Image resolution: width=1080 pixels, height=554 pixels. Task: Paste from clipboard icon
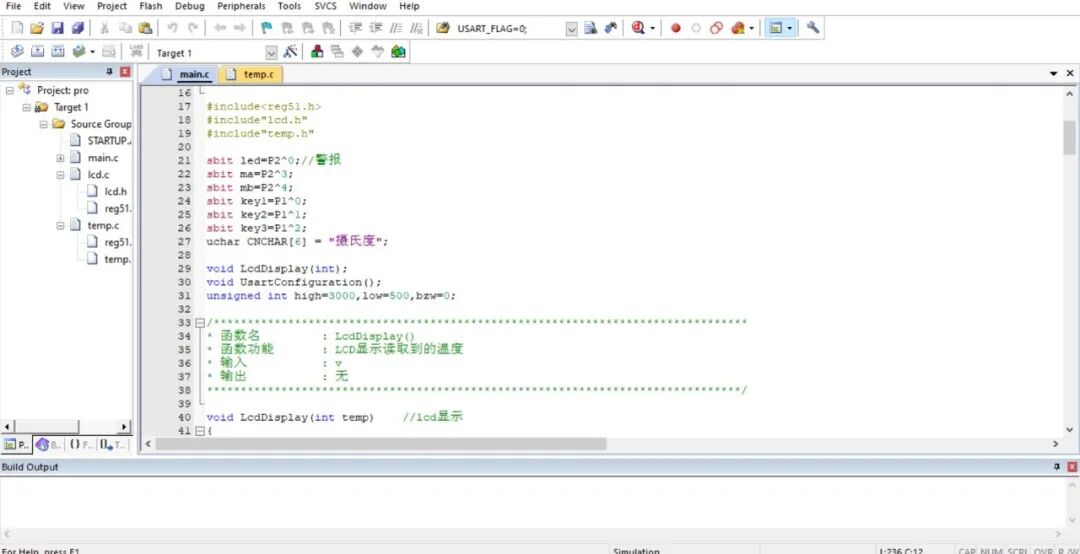[x=145, y=28]
